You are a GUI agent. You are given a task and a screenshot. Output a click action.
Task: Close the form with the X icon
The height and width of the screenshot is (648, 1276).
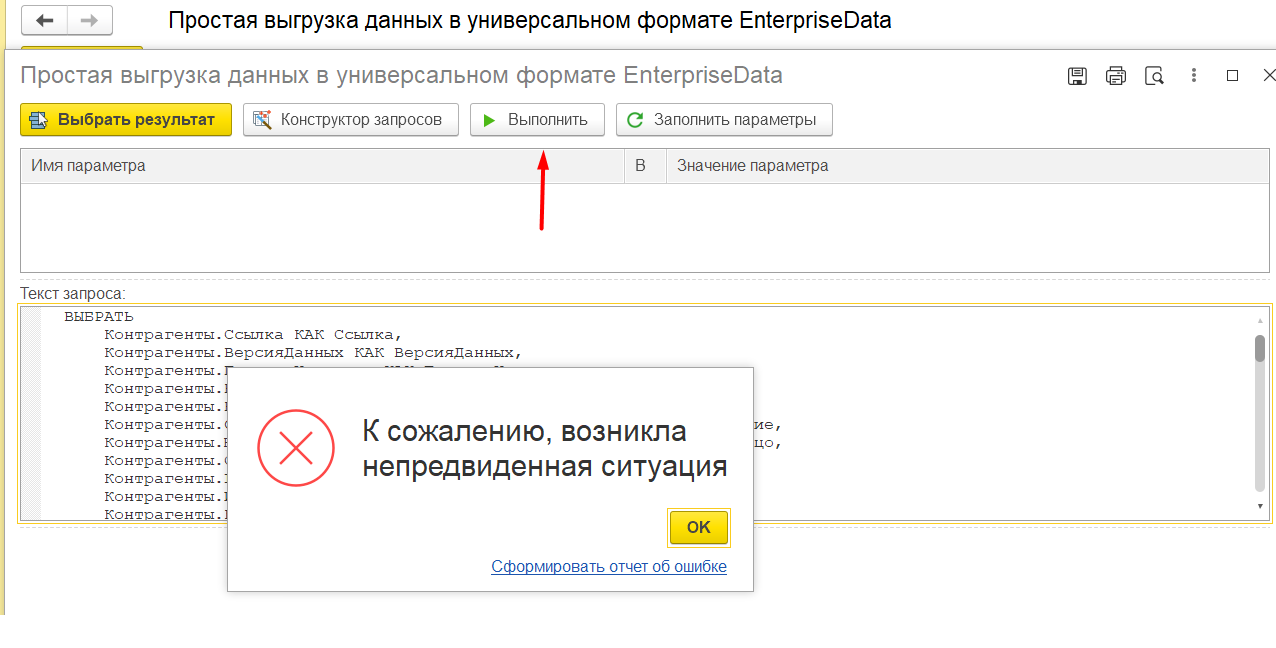point(1269,76)
